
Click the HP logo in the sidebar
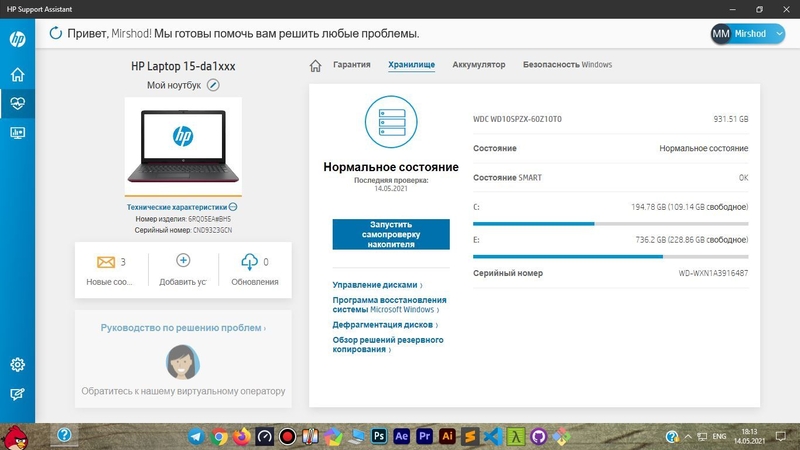[x=17, y=39]
